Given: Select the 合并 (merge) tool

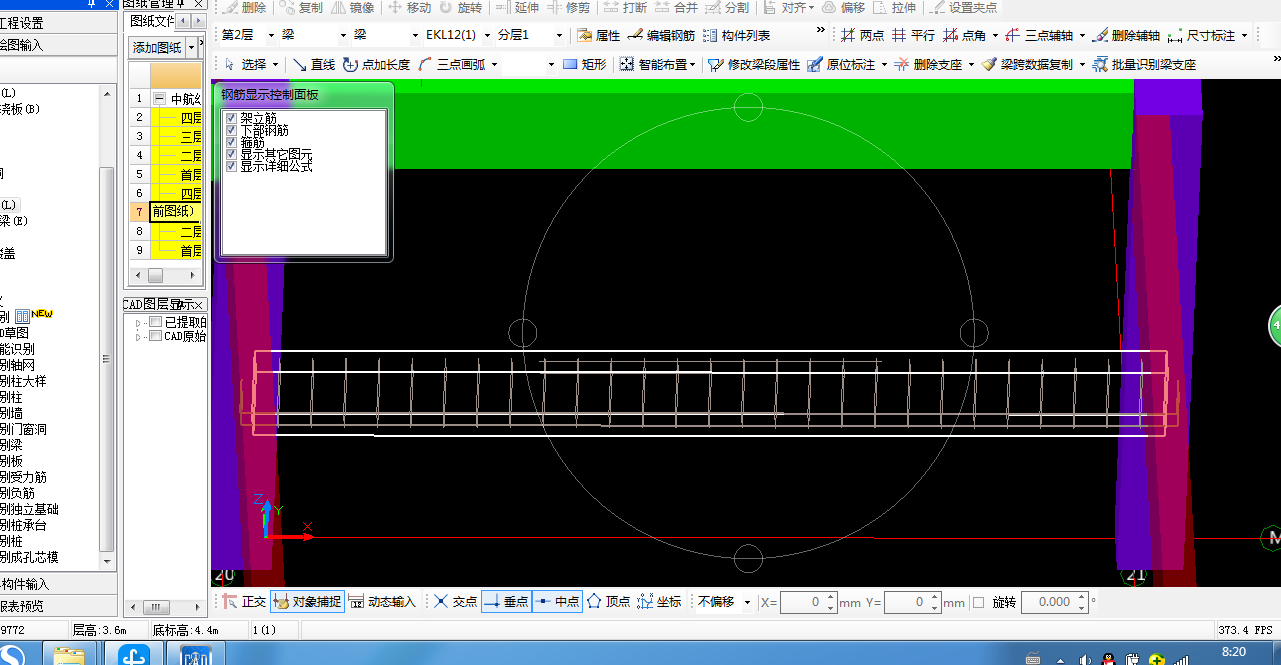Looking at the screenshot, I should coord(675,7).
